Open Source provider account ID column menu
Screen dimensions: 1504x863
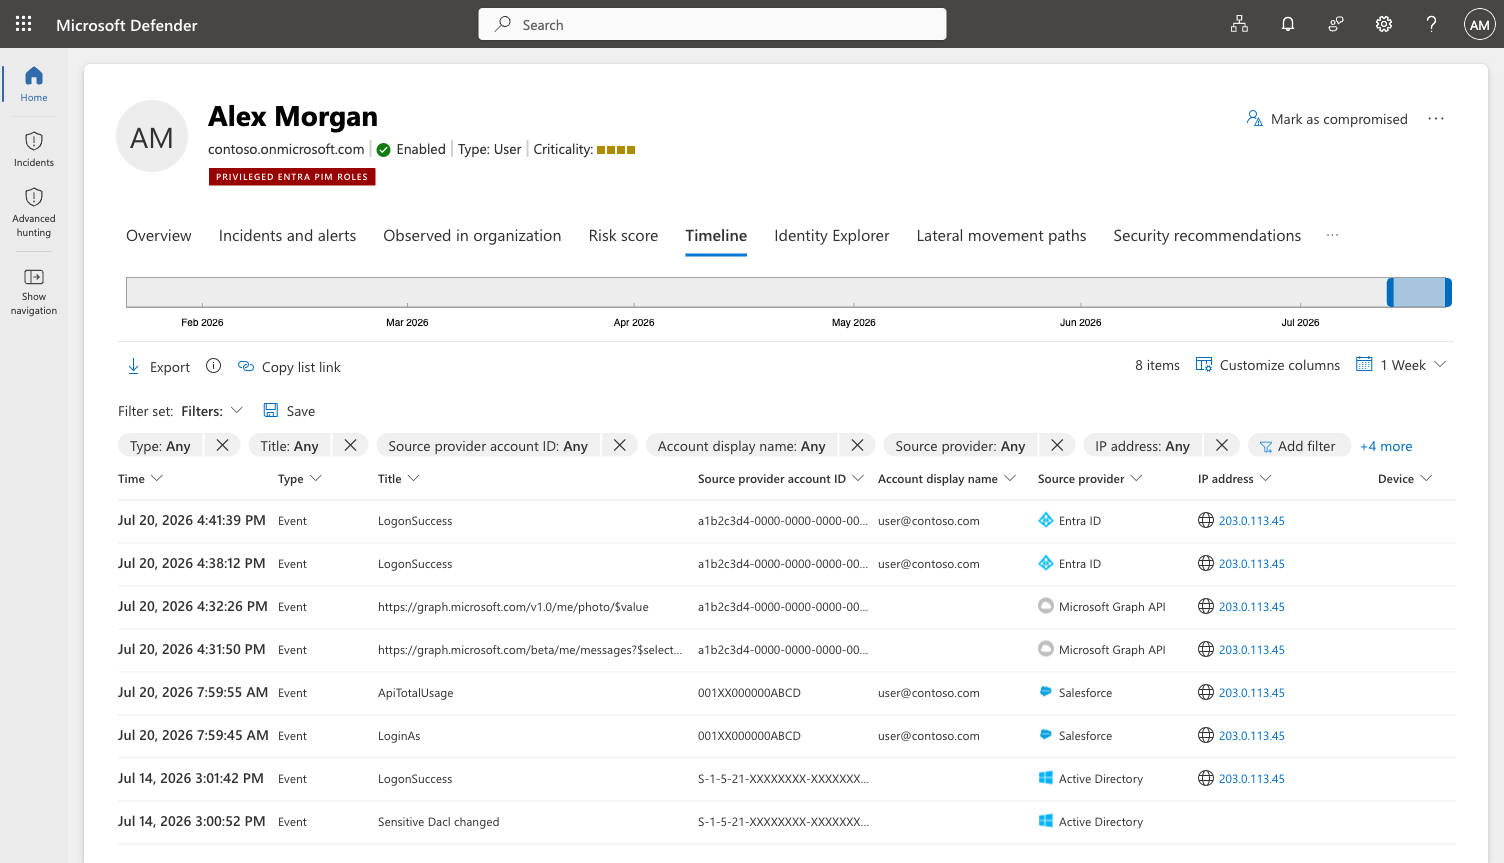coord(781,479)
